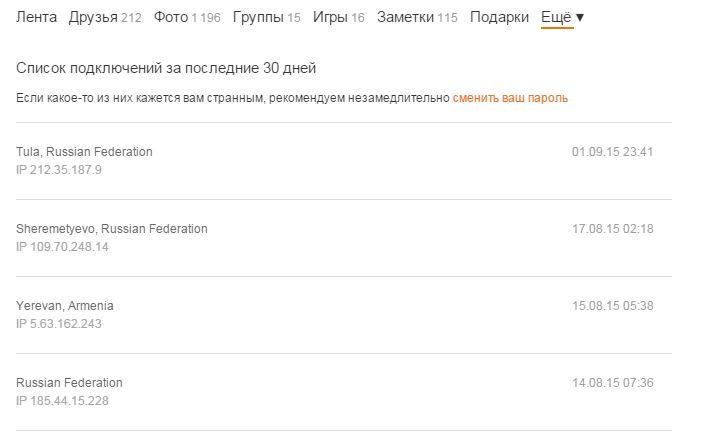Click the 'сменить ваш пароль' link
This screenshot has width=704, height=431.
coord(510,98)
